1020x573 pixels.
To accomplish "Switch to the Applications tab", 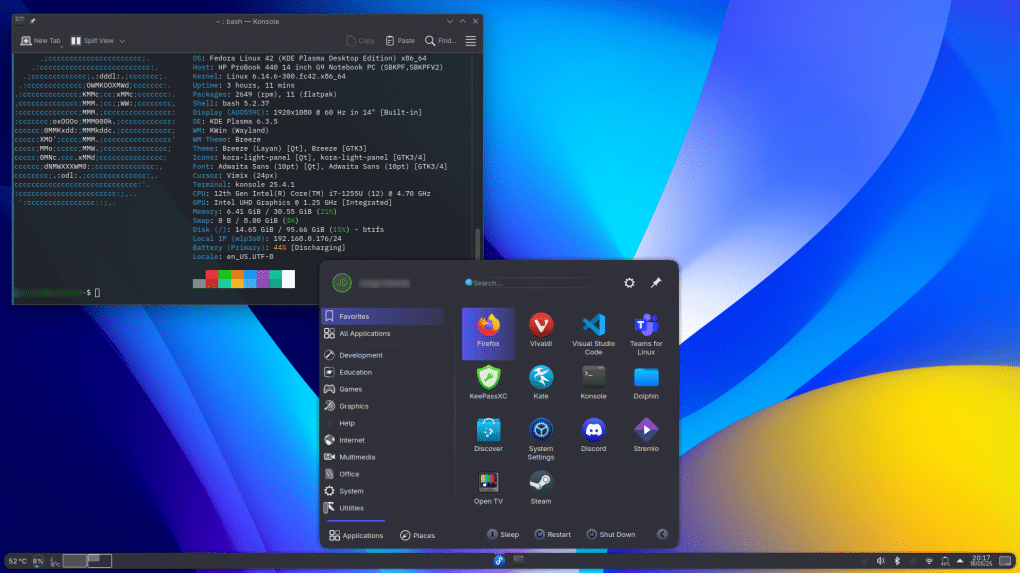I will coord(356,535).
